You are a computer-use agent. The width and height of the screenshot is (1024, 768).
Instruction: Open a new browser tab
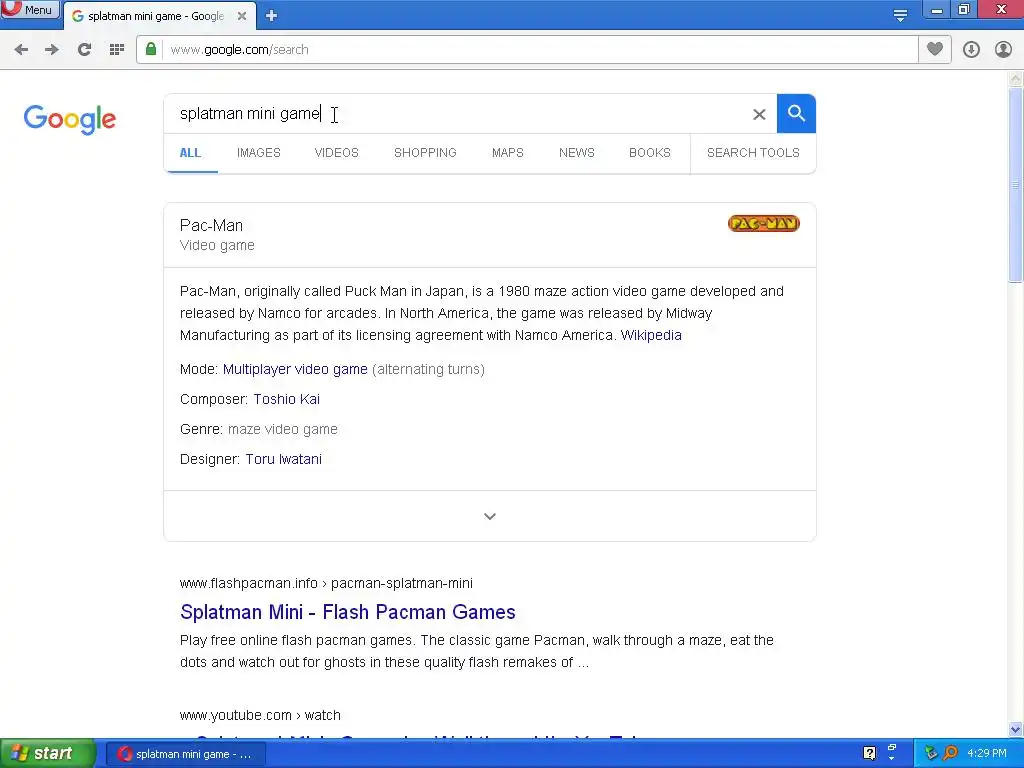[x=272, y=16]
